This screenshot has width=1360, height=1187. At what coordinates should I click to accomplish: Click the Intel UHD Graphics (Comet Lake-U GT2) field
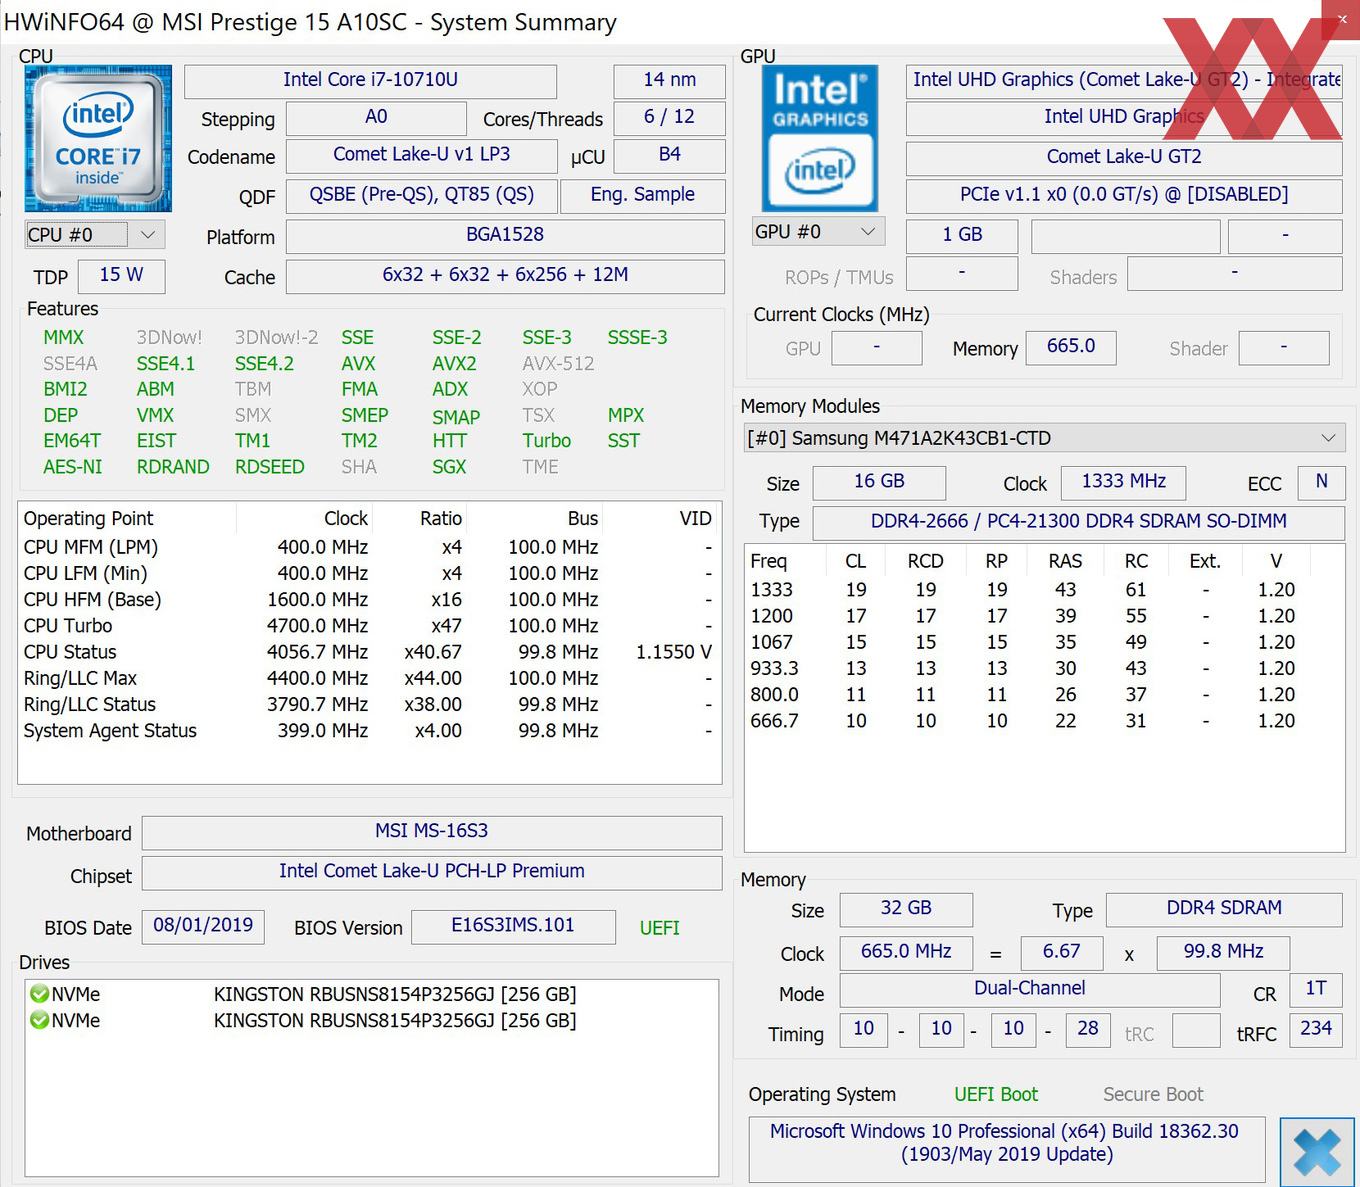click(1124, 80)
